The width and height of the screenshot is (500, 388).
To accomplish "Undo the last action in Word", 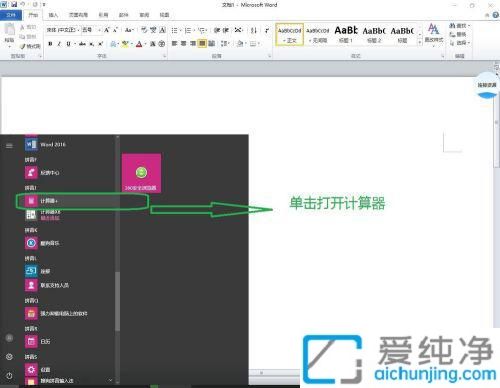I will pyautogui.click(x=23, y=5).
